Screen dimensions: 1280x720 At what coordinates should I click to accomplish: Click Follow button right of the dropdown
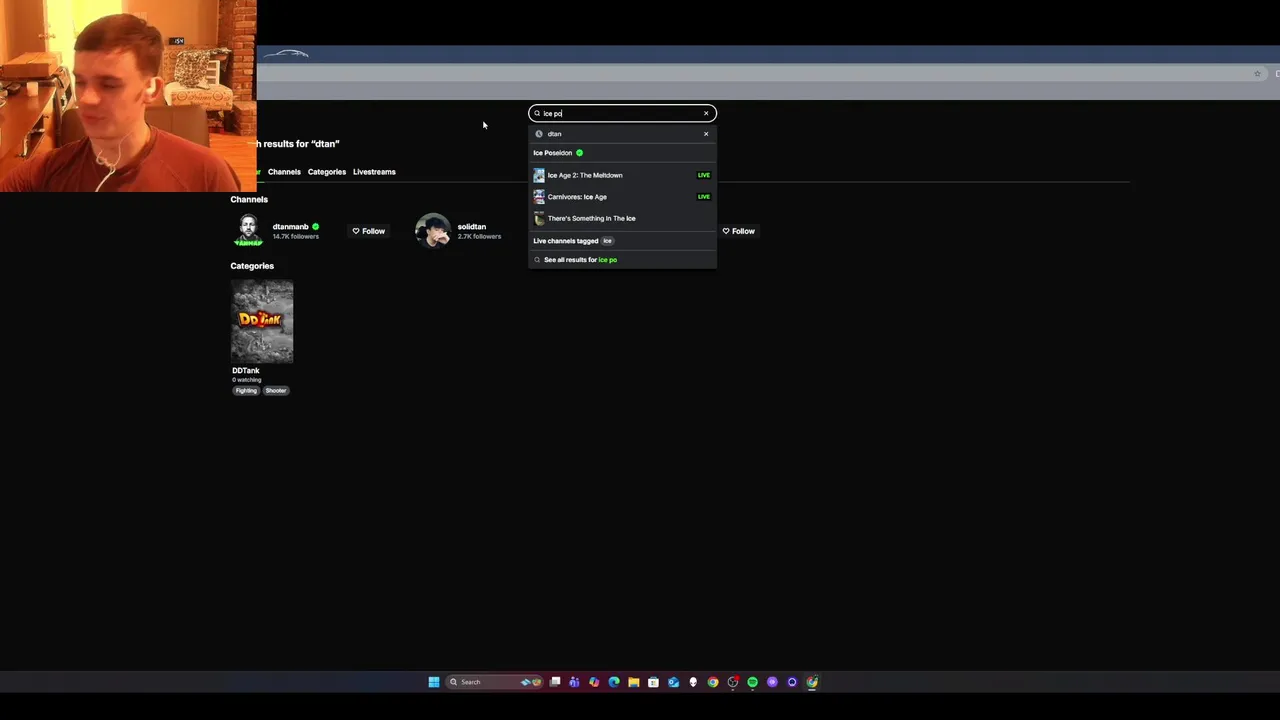pos(738,231)
